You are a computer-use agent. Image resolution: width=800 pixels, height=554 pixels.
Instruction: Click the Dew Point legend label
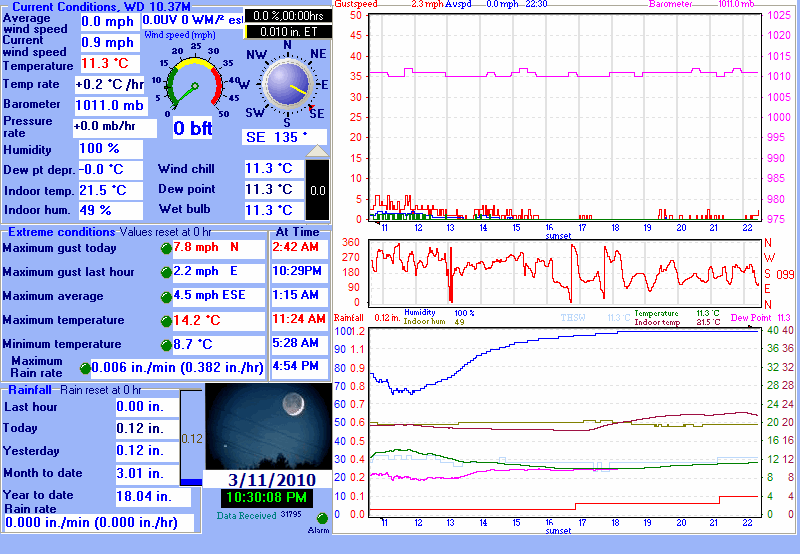(x=751, y=318)
